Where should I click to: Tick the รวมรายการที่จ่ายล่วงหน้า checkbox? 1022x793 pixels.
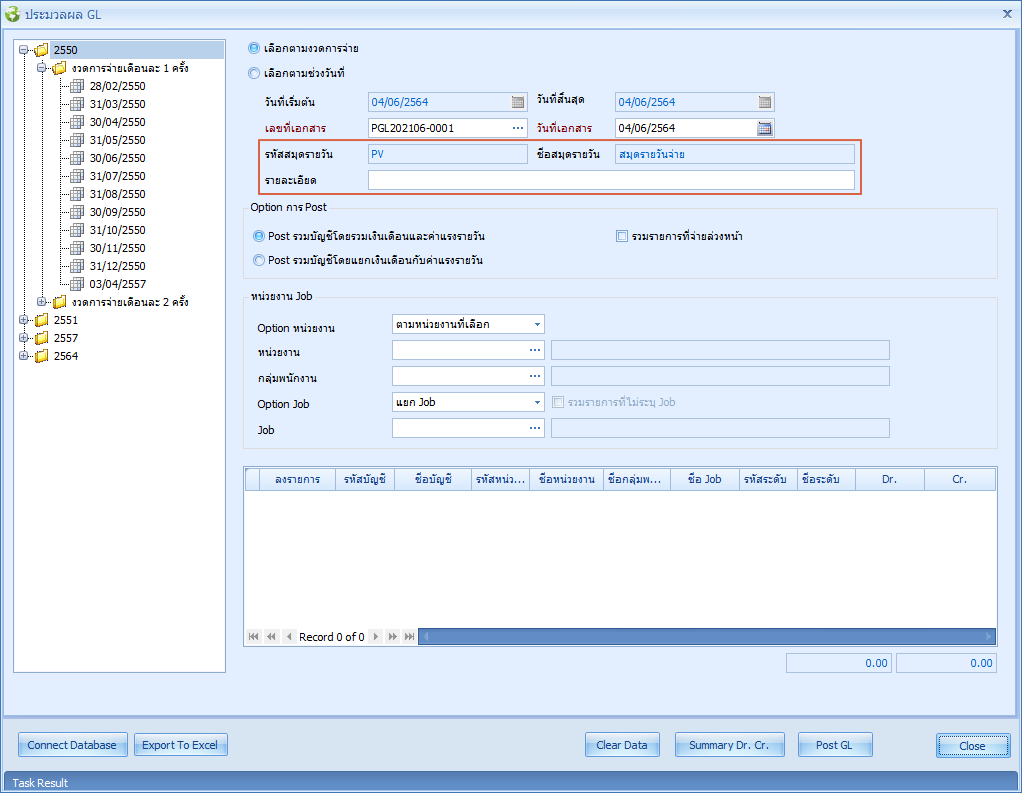622,236
